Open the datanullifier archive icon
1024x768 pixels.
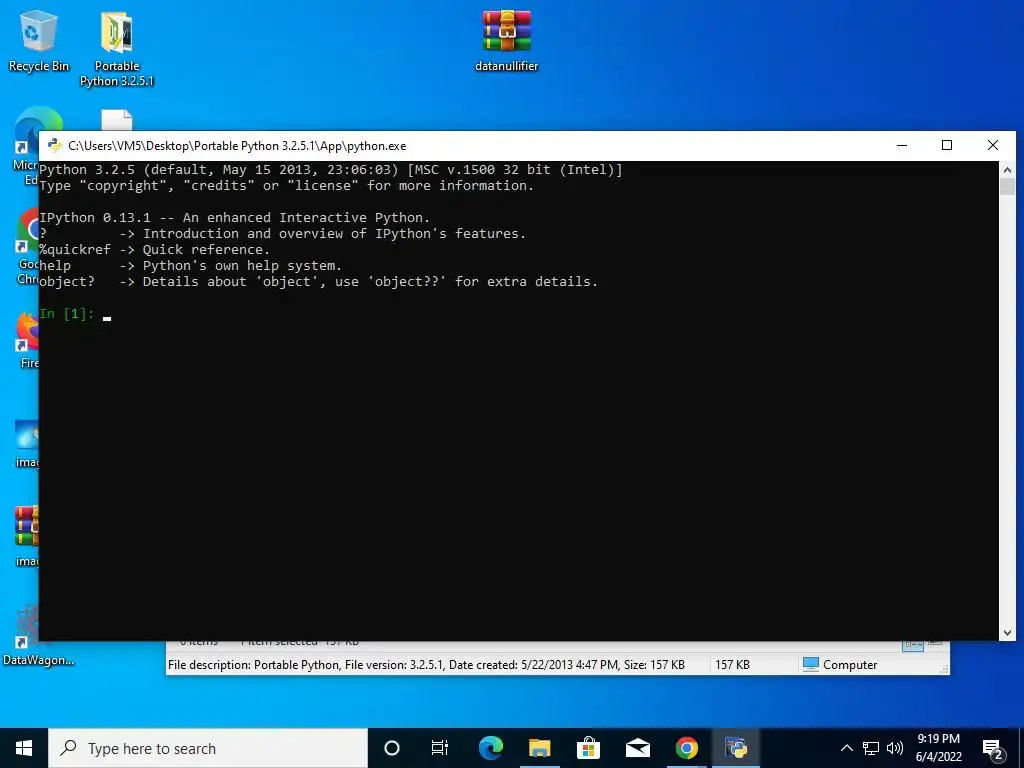click(507, 40)
